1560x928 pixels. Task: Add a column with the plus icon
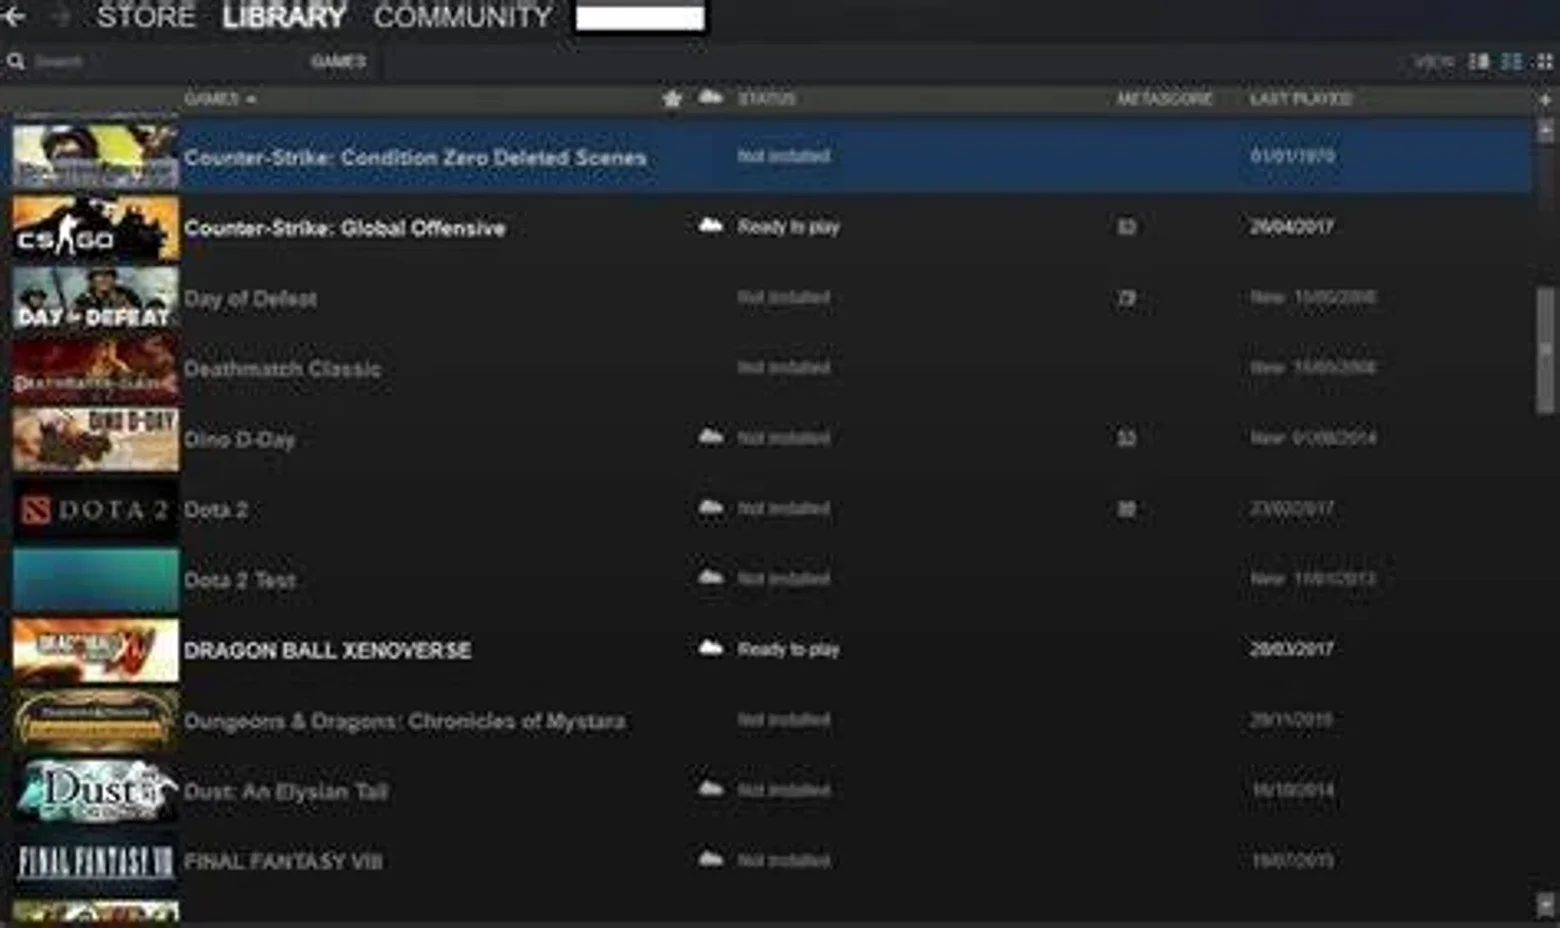[x=1545, y=99]
